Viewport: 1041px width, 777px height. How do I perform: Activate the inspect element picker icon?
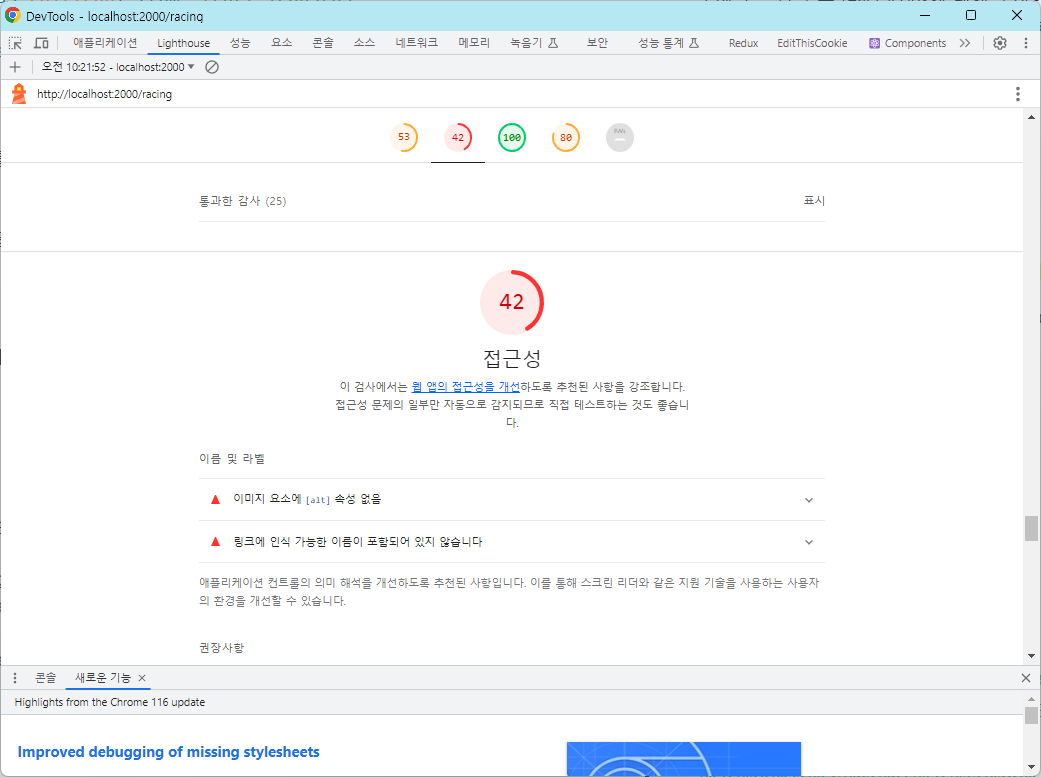(x=15, y=43)
